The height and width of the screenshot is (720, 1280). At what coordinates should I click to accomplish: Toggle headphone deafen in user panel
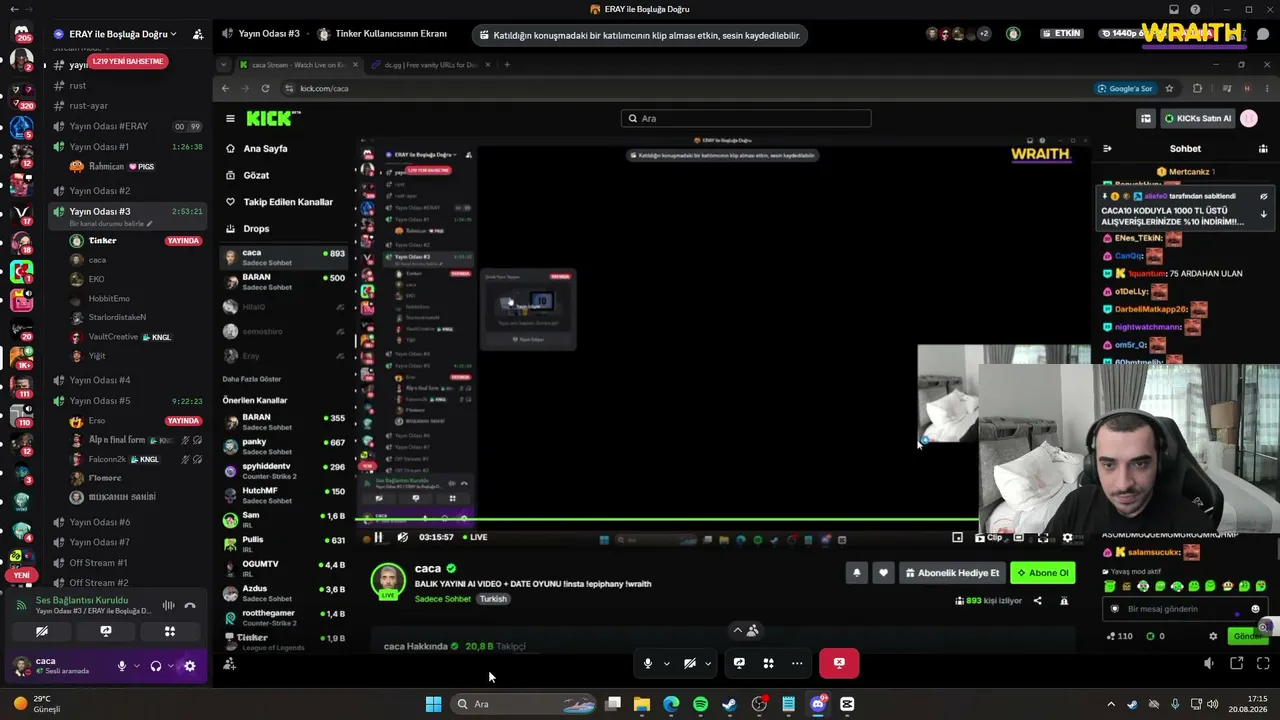(x=155, y=666)
